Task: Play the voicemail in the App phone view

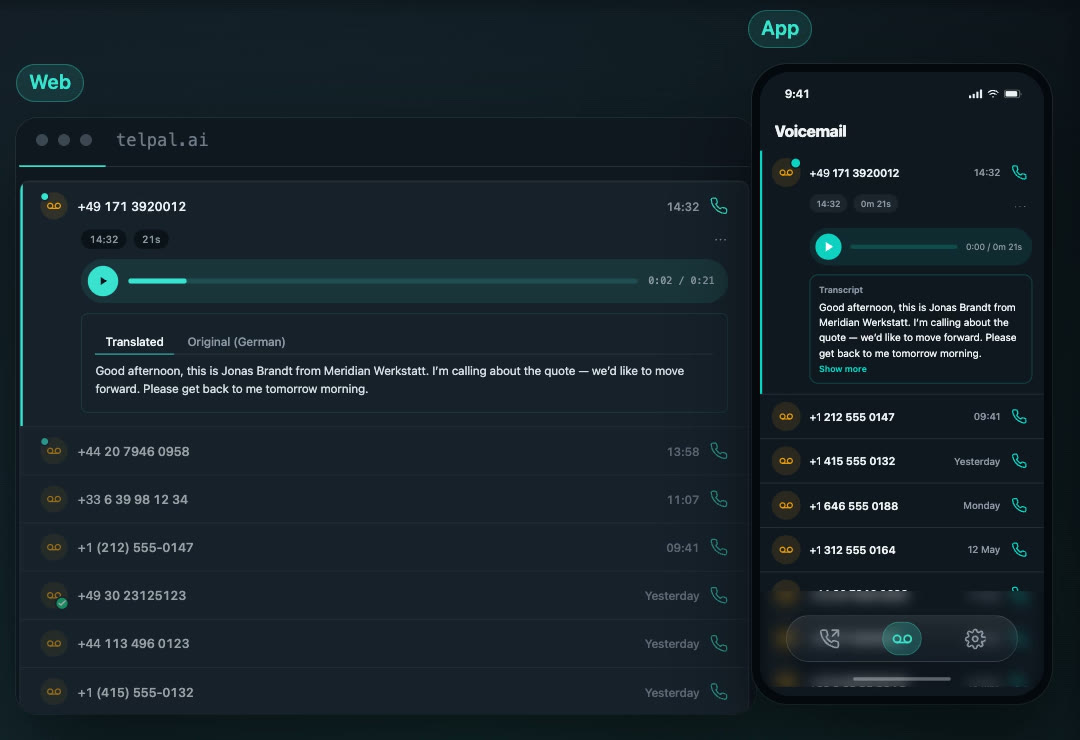Action: point(828,247)
